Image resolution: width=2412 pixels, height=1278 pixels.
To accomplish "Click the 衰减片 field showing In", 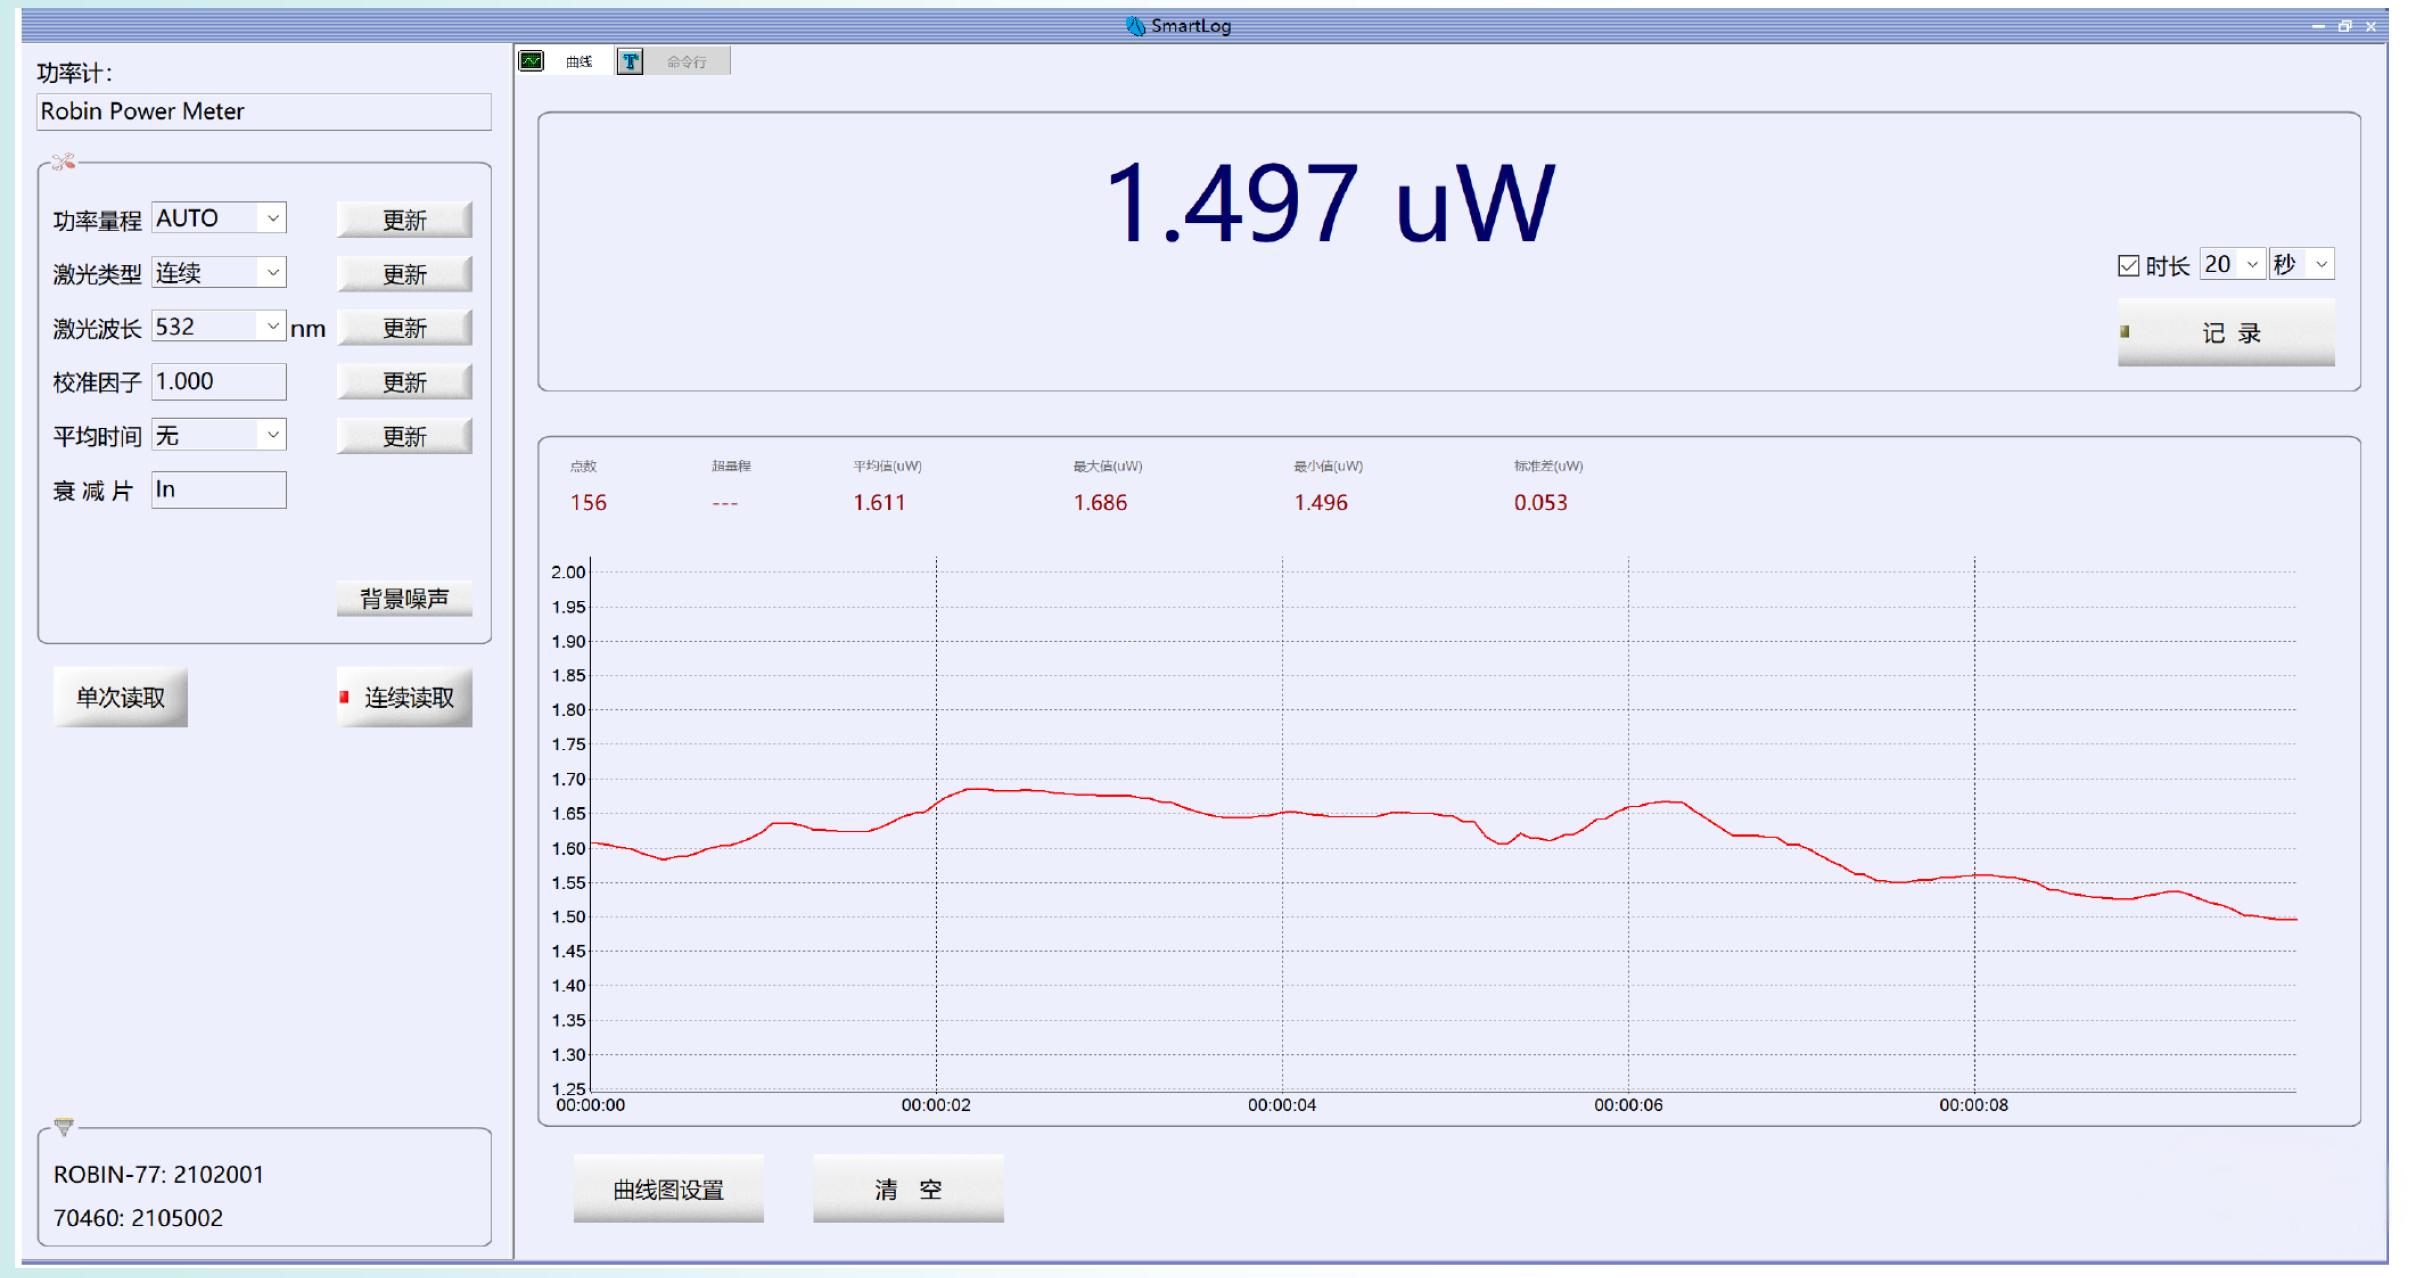I will [x=219, y=490].
